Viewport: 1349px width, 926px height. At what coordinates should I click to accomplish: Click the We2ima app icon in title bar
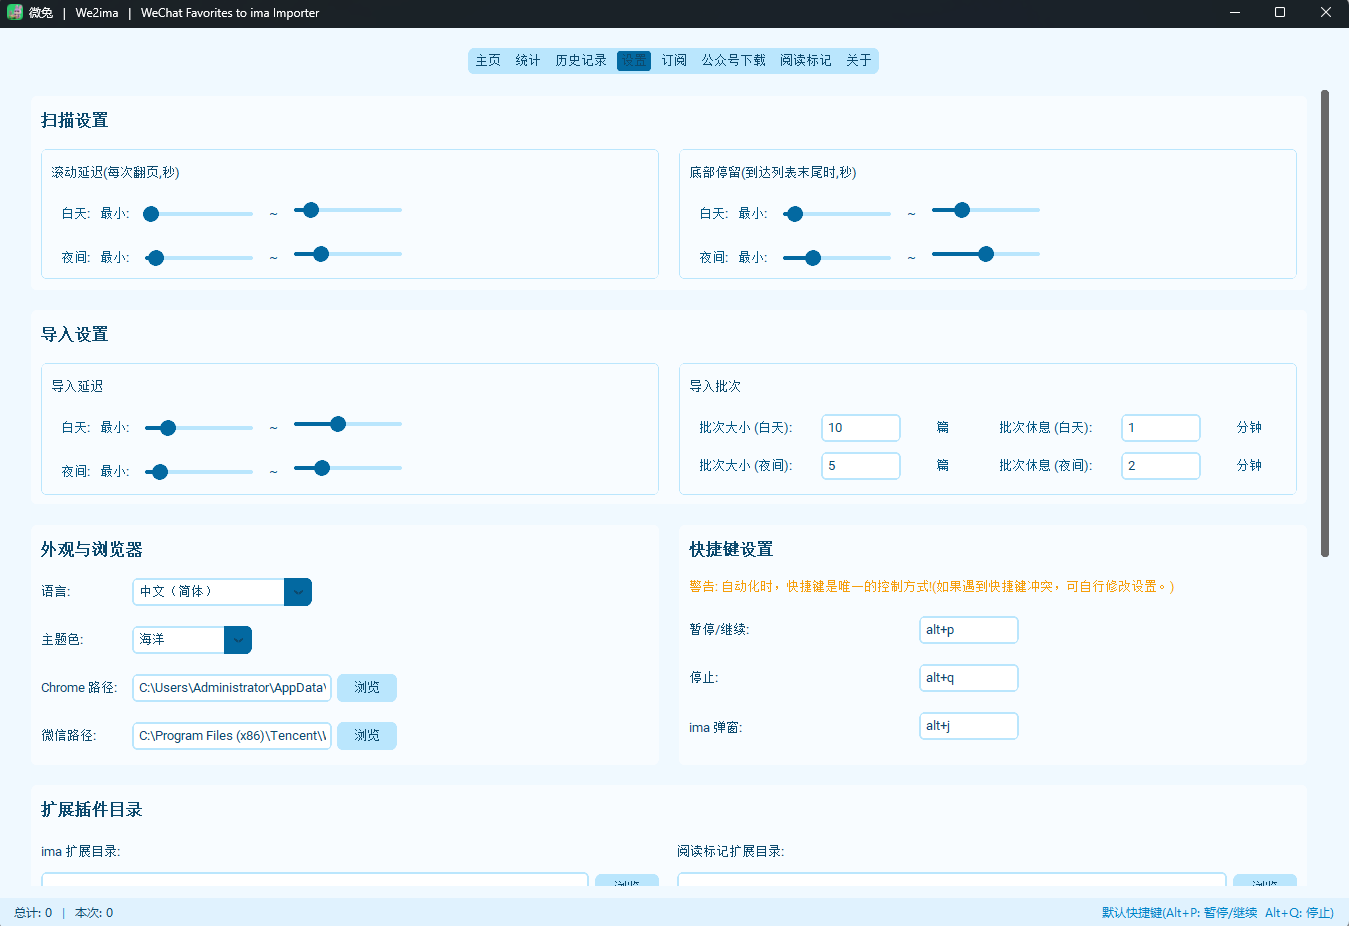tap(15, 13)
